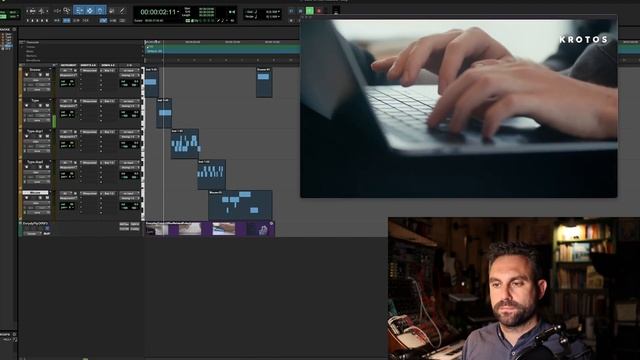The image size is (640, 360).
Task: Click the horizontal zoom out arrow
Action: (27, 11)
